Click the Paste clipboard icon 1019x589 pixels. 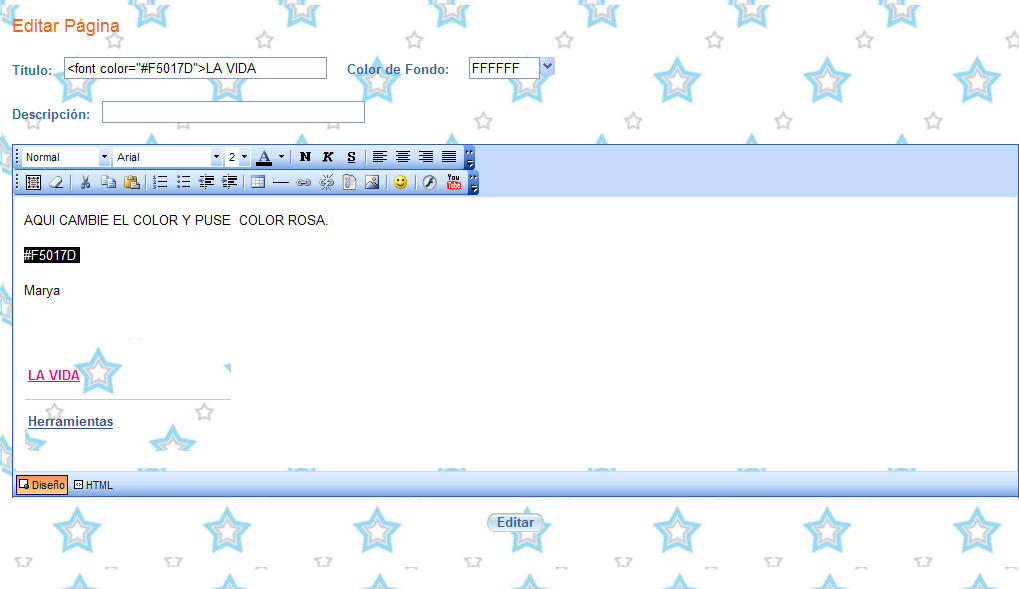coord(132,183)
